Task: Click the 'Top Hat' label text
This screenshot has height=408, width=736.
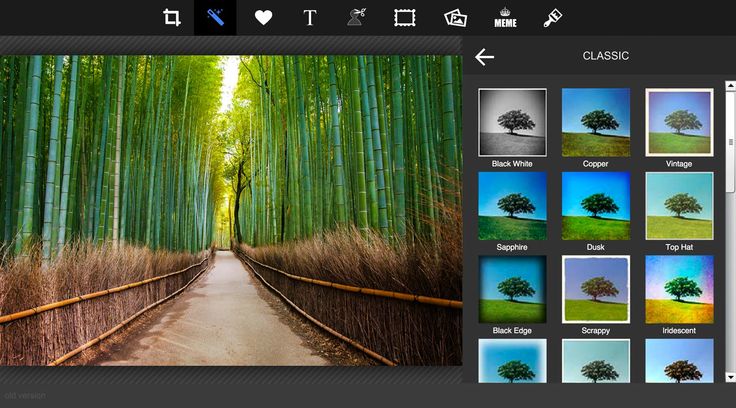Action: click(679, 247)
